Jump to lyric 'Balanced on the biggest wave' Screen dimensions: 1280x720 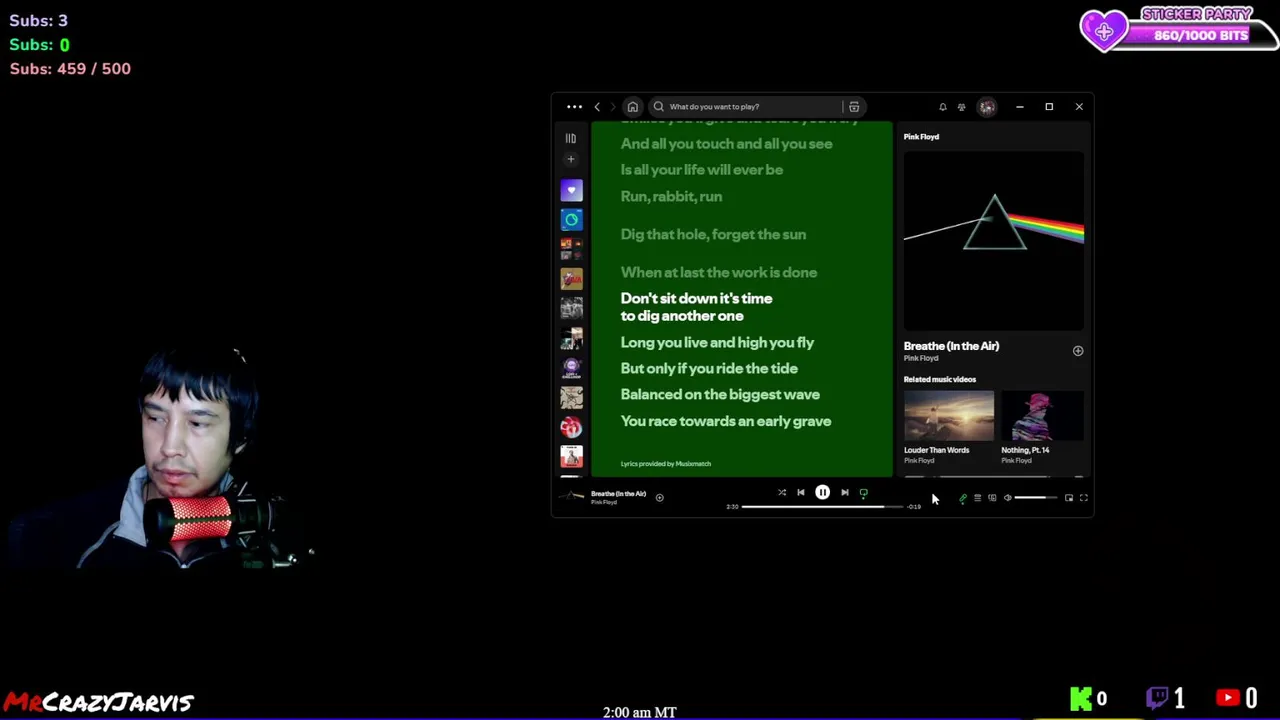click(720, 395)
